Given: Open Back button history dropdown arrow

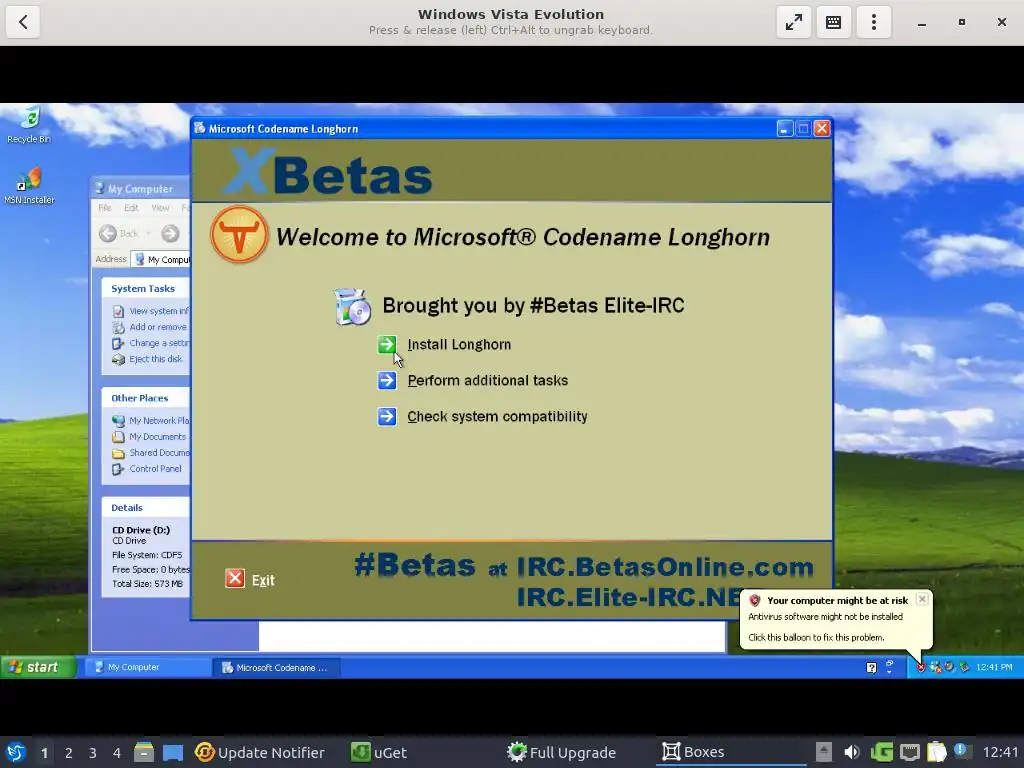Looking at the screenshot, I should tap(148, 233).
